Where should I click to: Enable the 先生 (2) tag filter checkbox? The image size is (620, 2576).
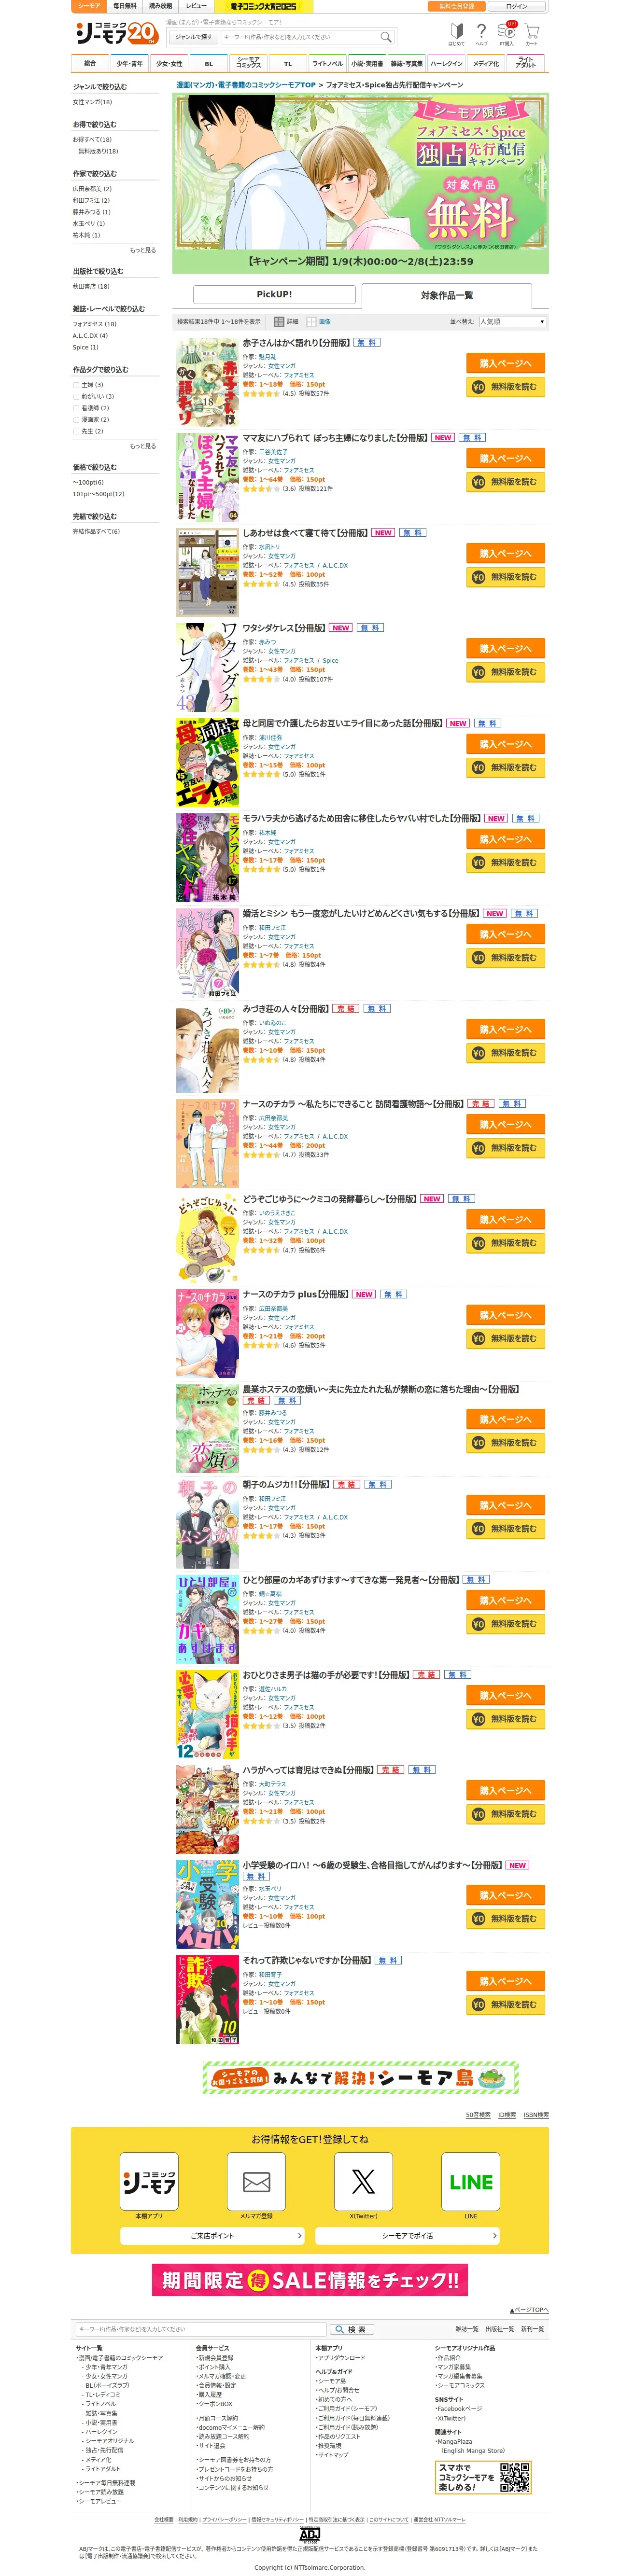(x=76, y=431)
